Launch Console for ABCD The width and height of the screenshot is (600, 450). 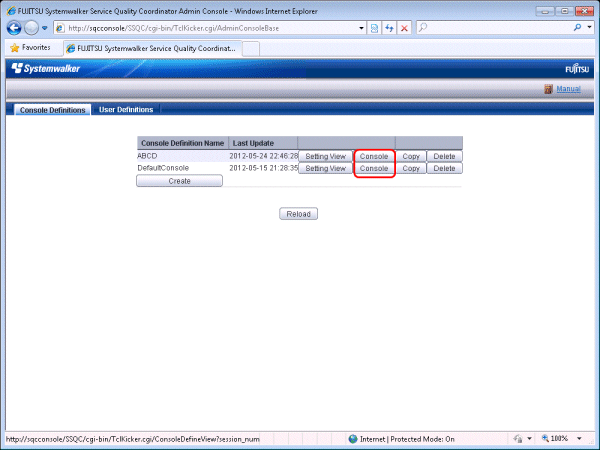click(374, 157)
